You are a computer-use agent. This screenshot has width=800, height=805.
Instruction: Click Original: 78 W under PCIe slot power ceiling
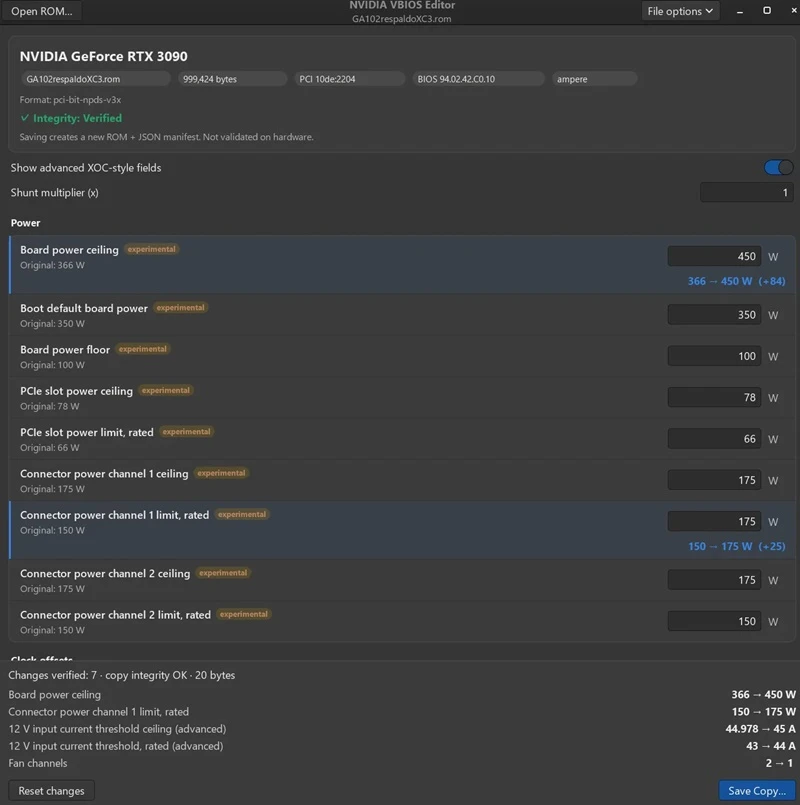50,406
